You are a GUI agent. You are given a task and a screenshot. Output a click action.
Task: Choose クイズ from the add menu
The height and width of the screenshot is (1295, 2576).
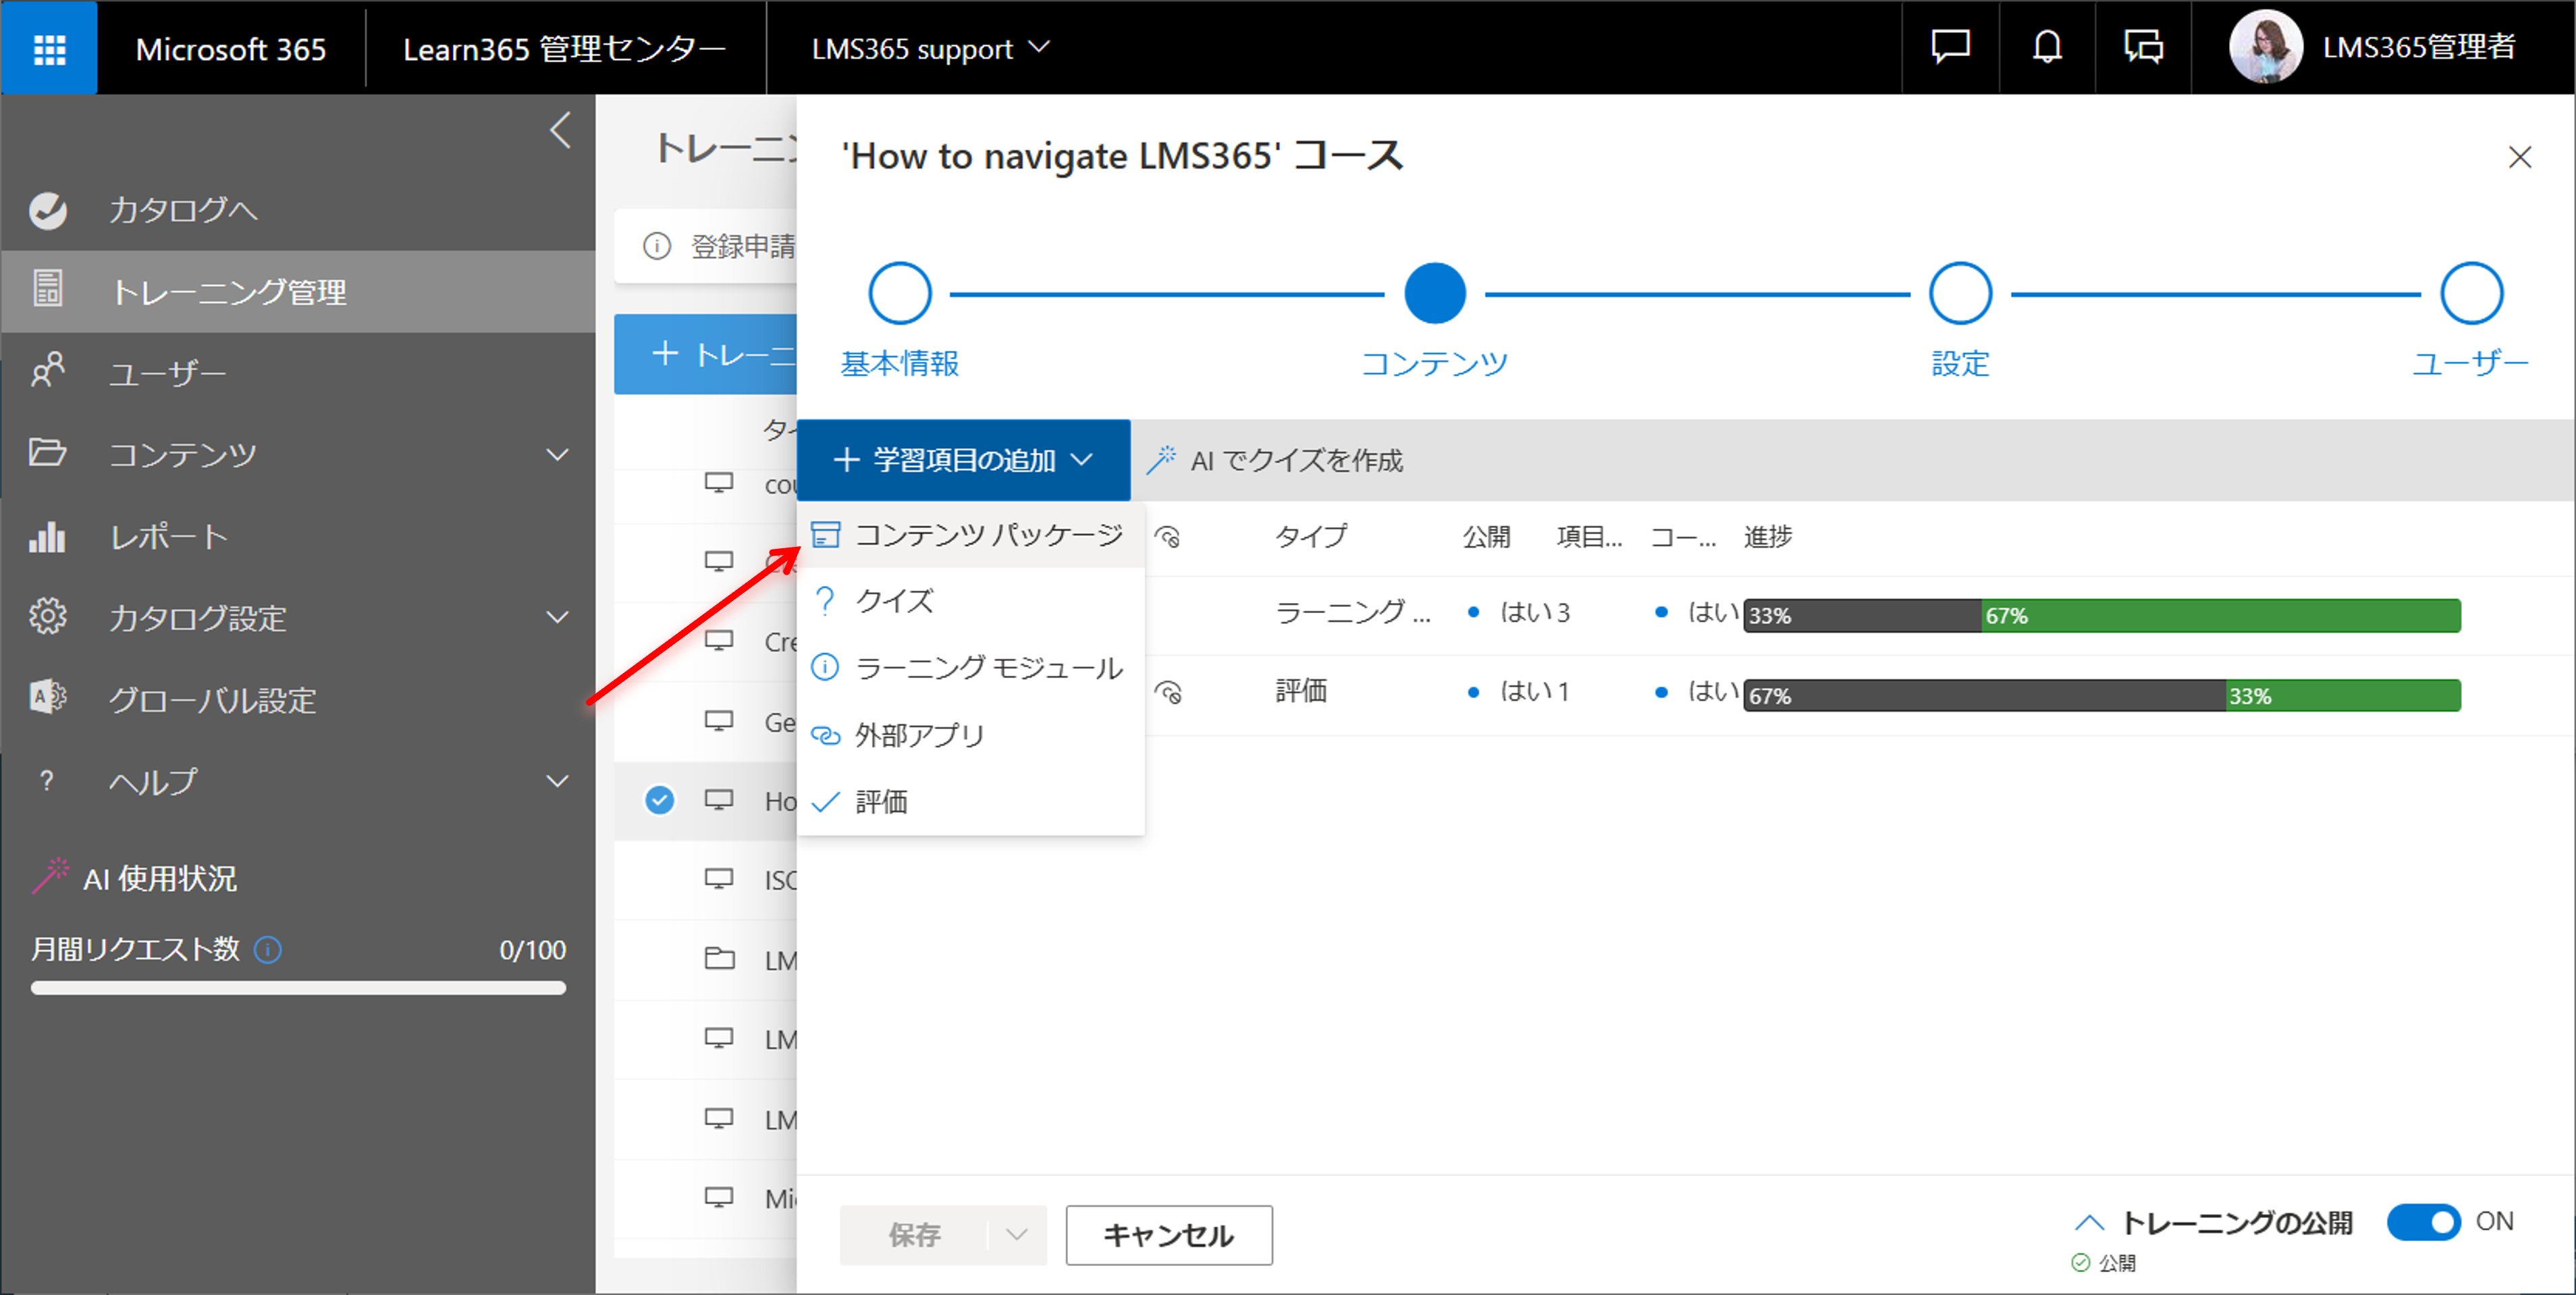971,601
